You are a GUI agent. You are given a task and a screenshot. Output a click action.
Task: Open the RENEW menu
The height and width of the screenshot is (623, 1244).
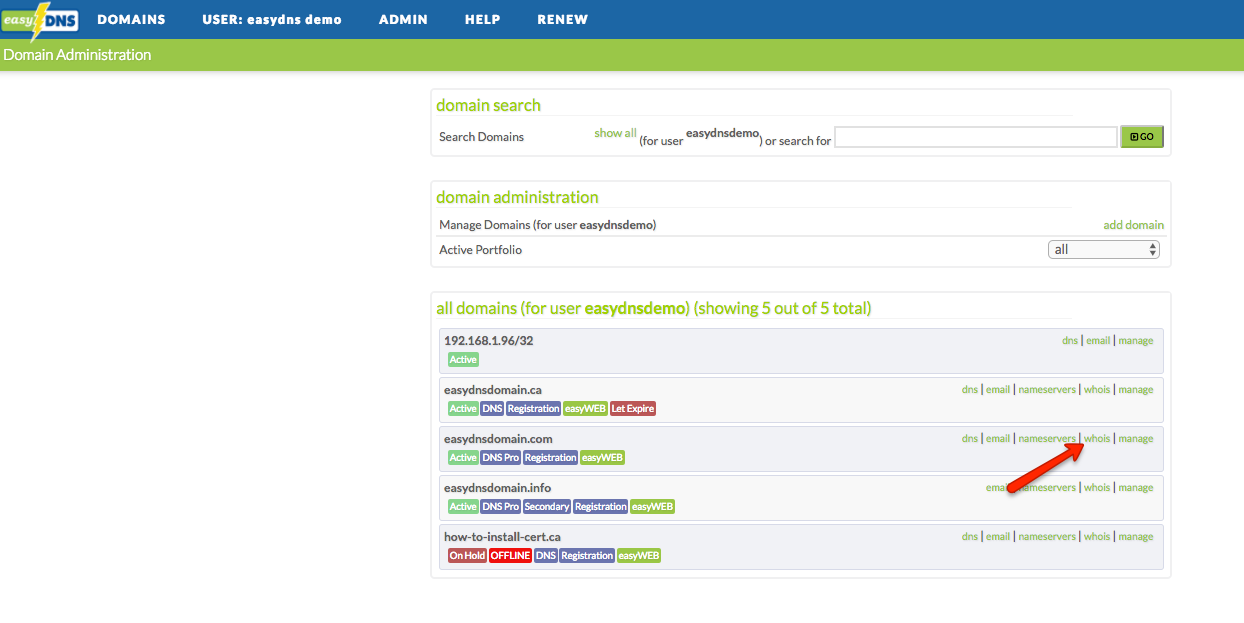[x=562, y=20]
